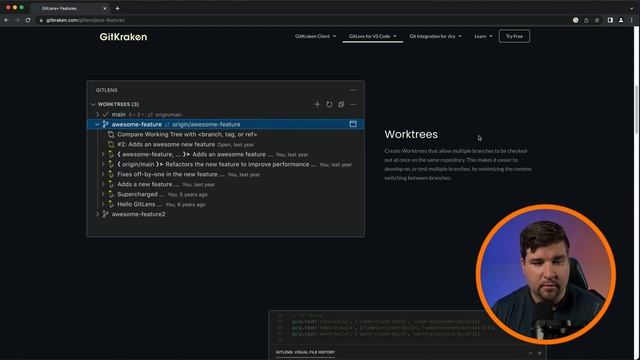Expand the awesome-feature2 worktree node
Screen dimensions: 640x360
pos(98,214)
